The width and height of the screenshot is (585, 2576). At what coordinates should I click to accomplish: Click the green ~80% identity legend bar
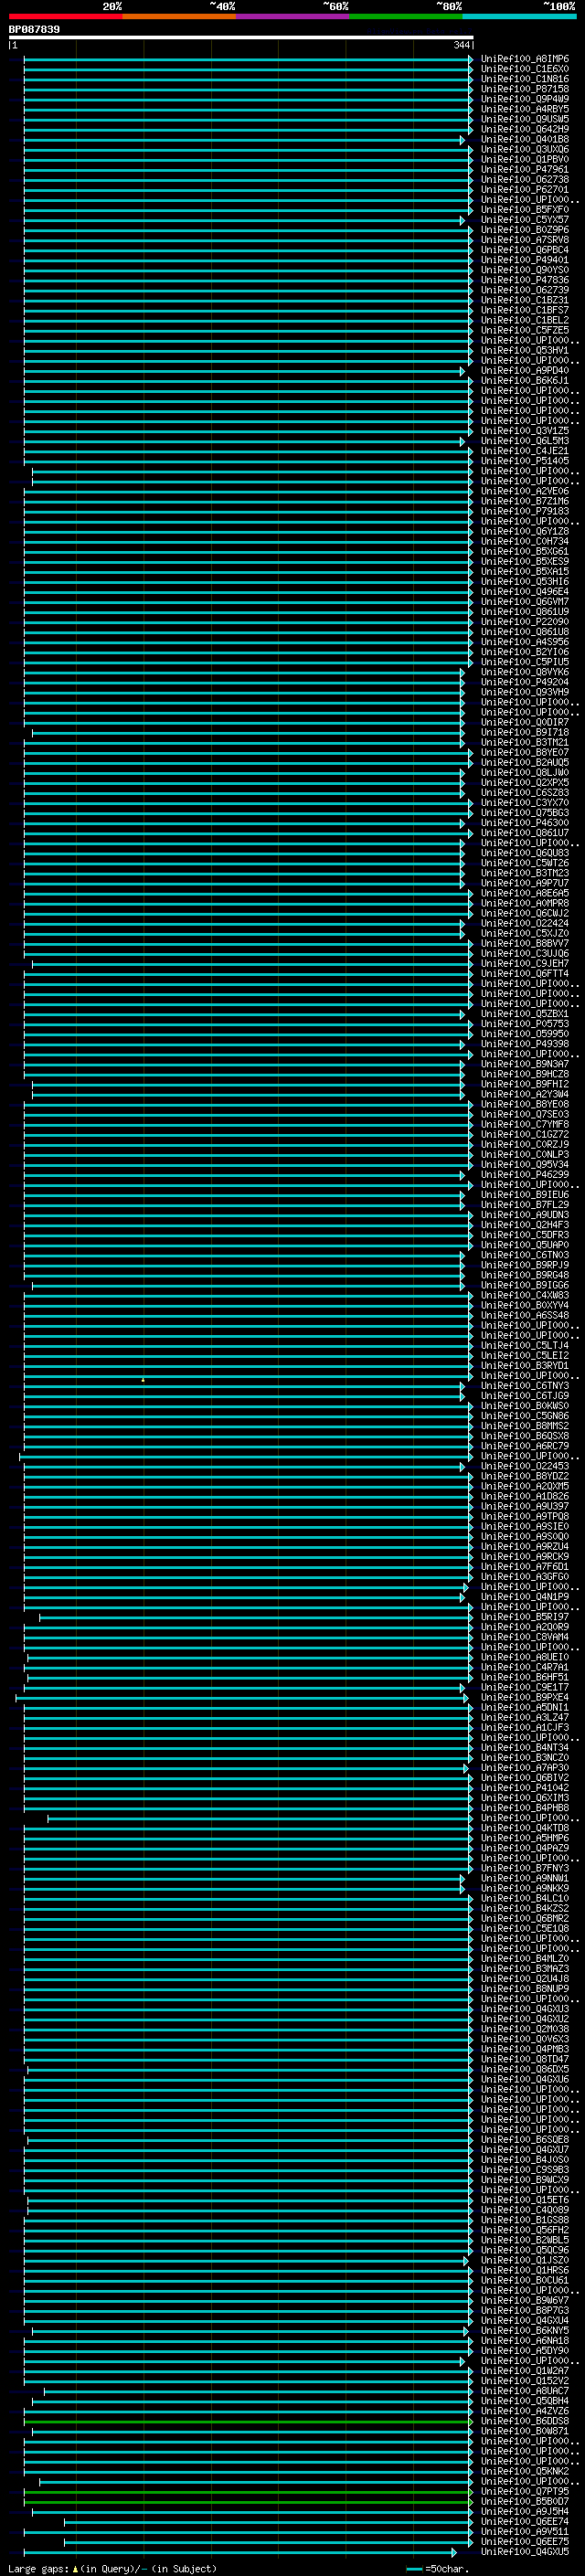406,16
